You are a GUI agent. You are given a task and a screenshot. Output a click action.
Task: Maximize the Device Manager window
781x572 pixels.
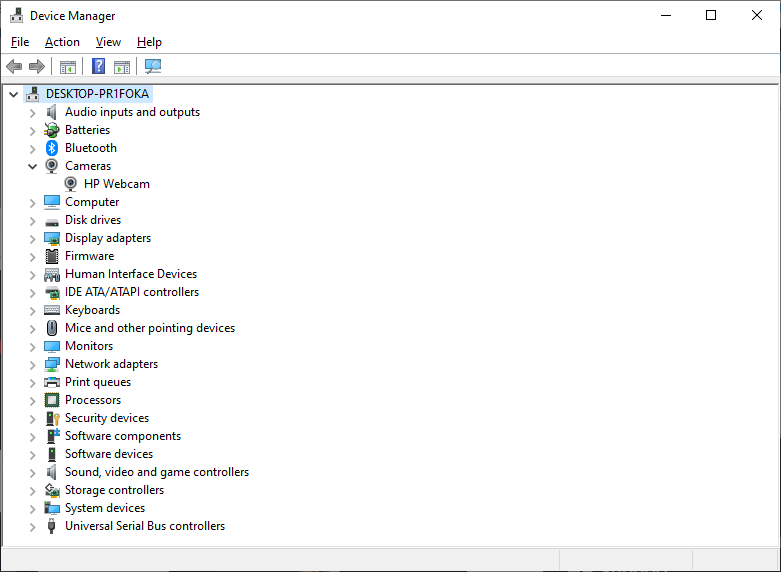pos(711,15)
